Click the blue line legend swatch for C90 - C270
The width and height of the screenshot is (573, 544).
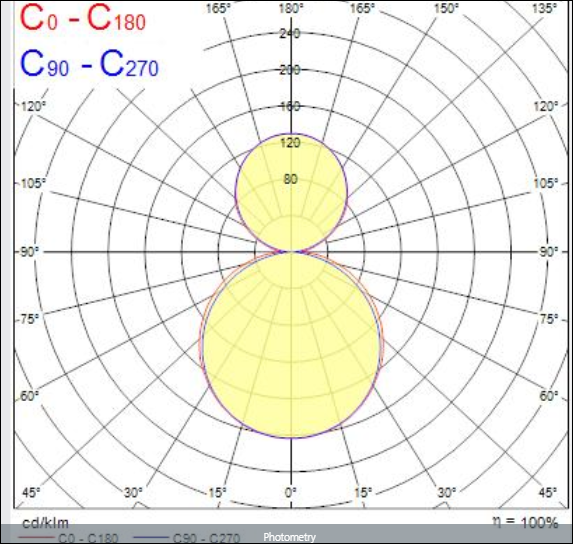click(151, 537)
